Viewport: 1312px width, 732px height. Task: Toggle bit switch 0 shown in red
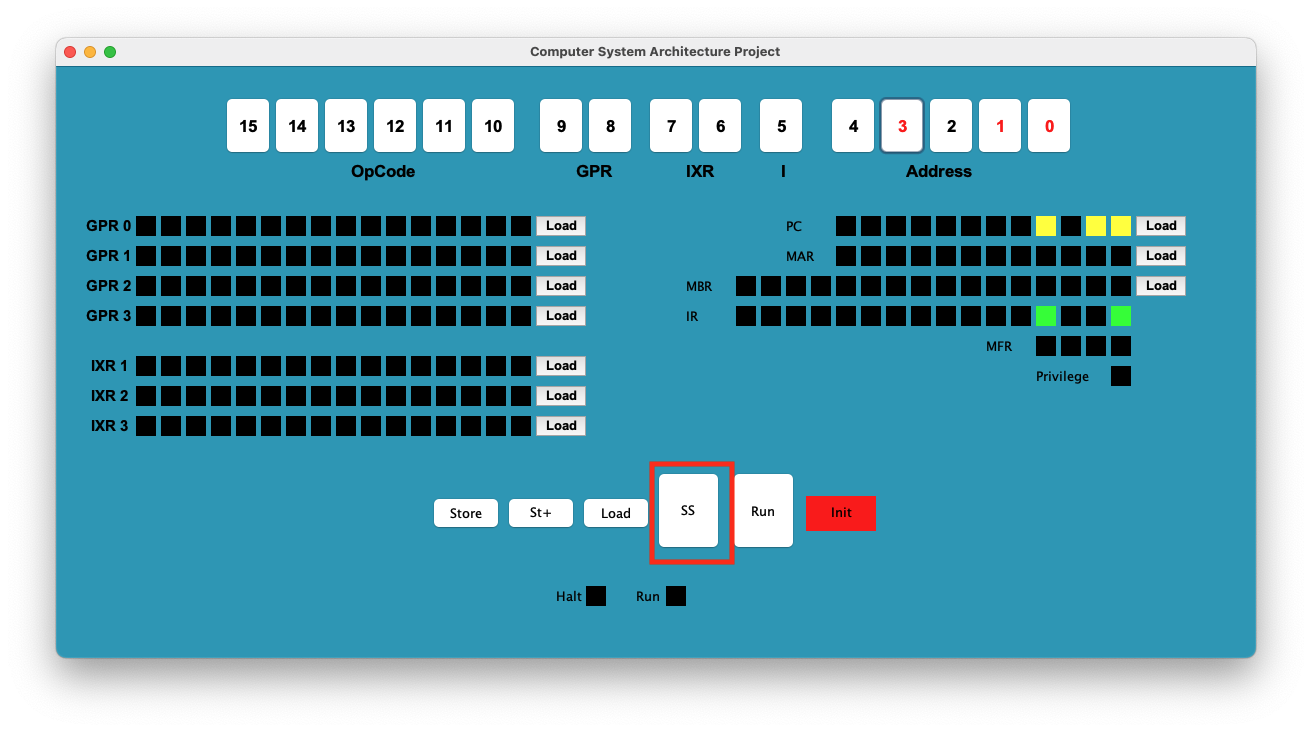(x=1049, y=126)
